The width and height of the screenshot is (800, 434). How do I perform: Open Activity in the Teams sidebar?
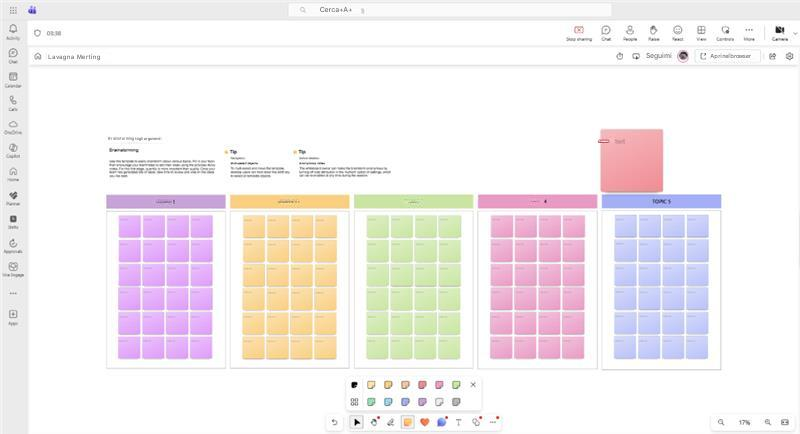click(13, 32)
